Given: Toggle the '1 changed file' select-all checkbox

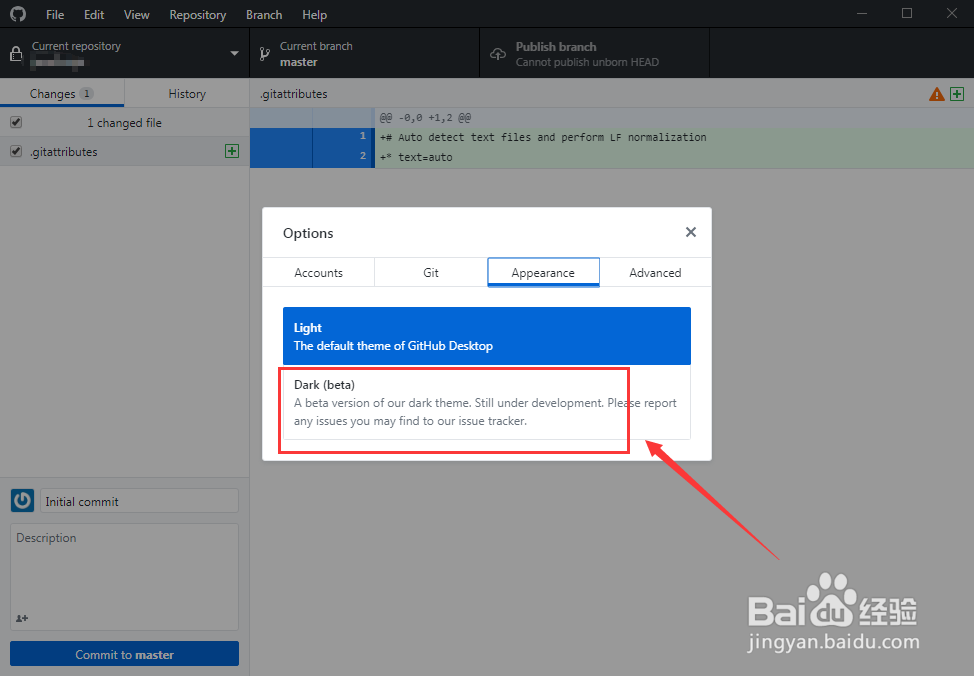Looking at the screenshot, I should point(16,122).
